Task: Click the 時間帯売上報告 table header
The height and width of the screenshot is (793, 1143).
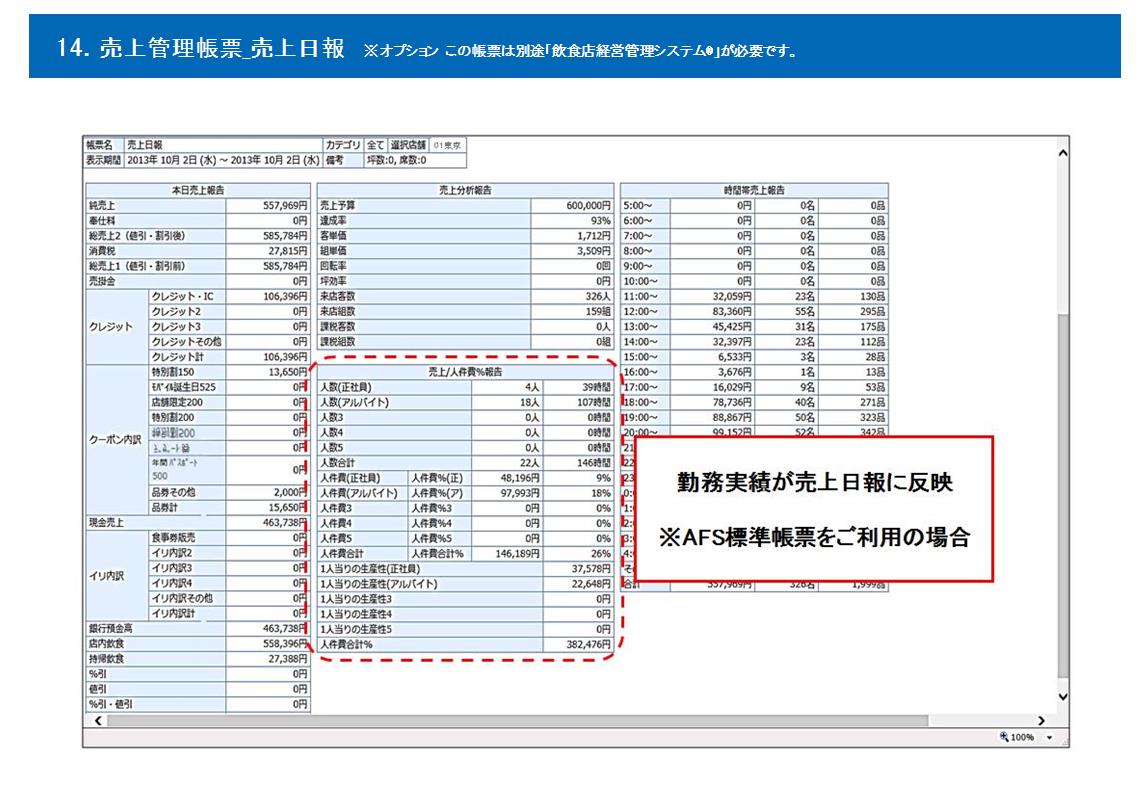Action: (754, 190)
